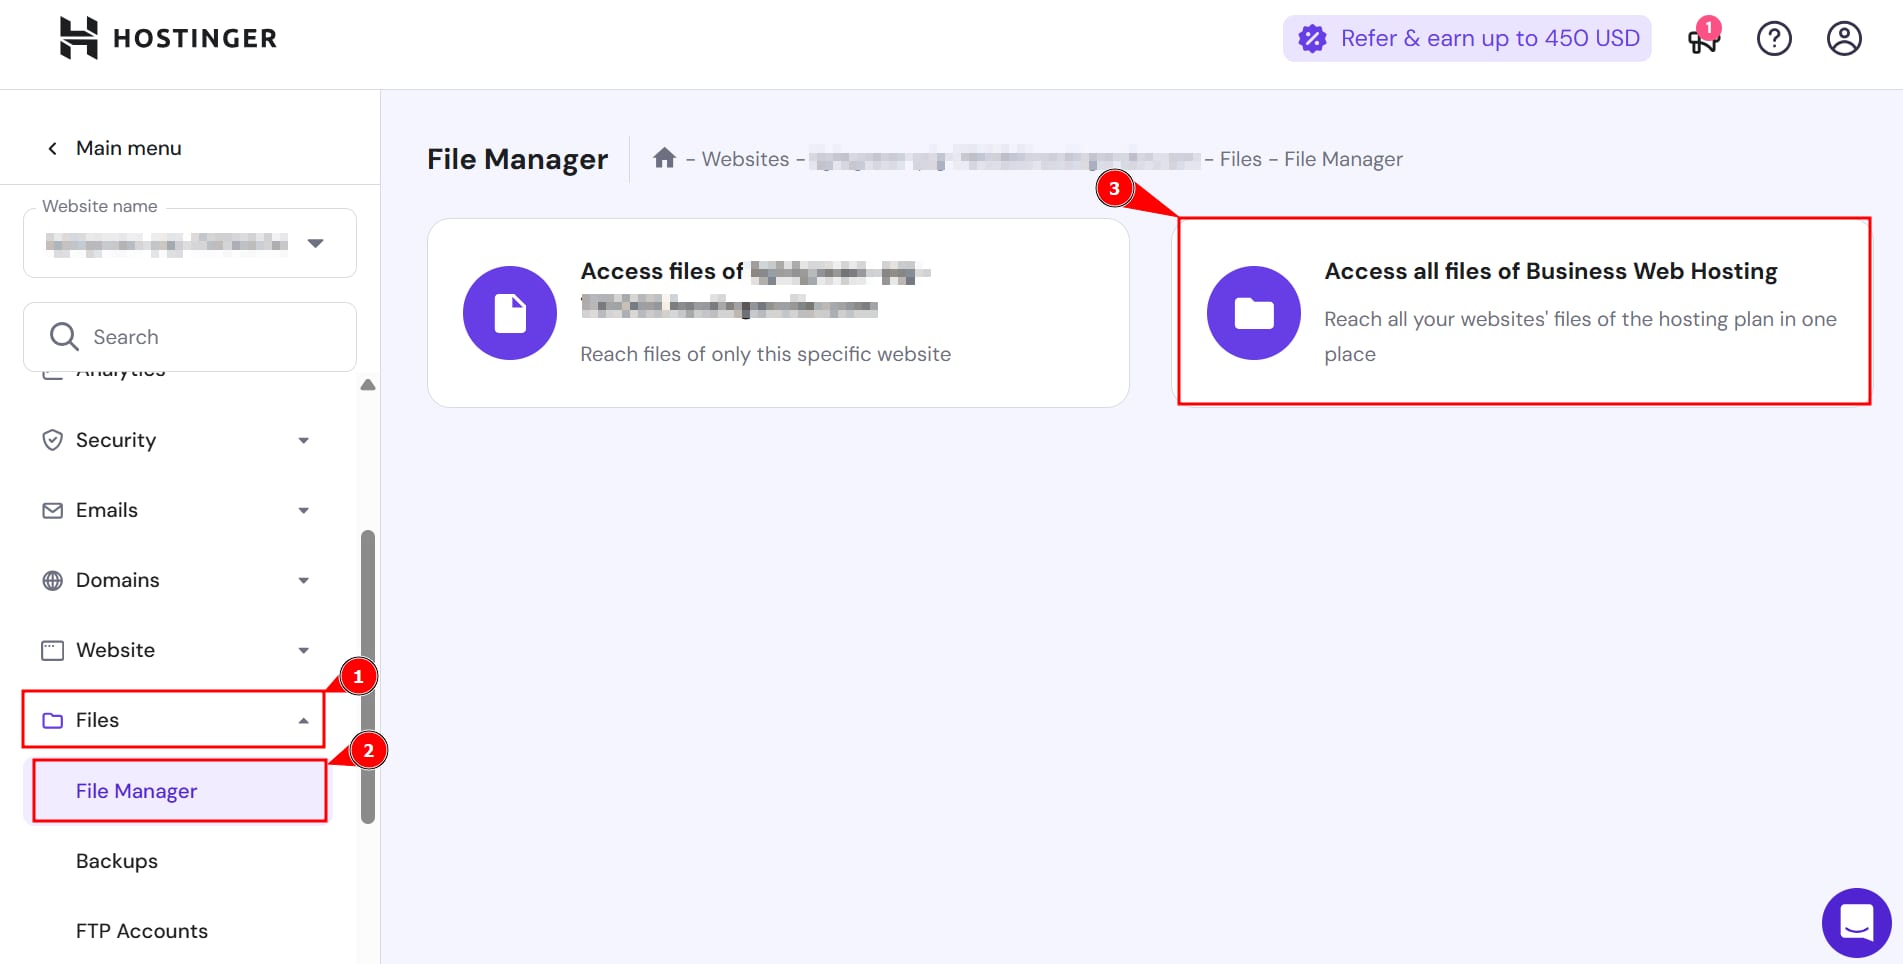The width and height of the screenshot is (1903, 964).
Task: Open the user profile account icon
Action: click(1843, 39)
